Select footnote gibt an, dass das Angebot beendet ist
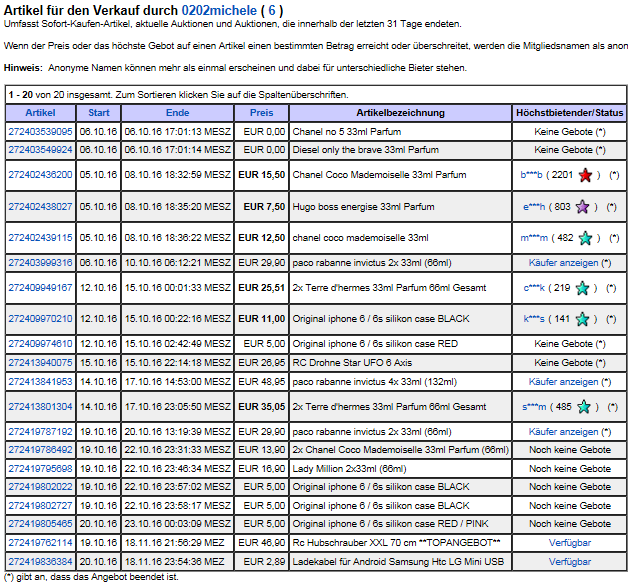 pyautogui.click(x=97, y=577)
